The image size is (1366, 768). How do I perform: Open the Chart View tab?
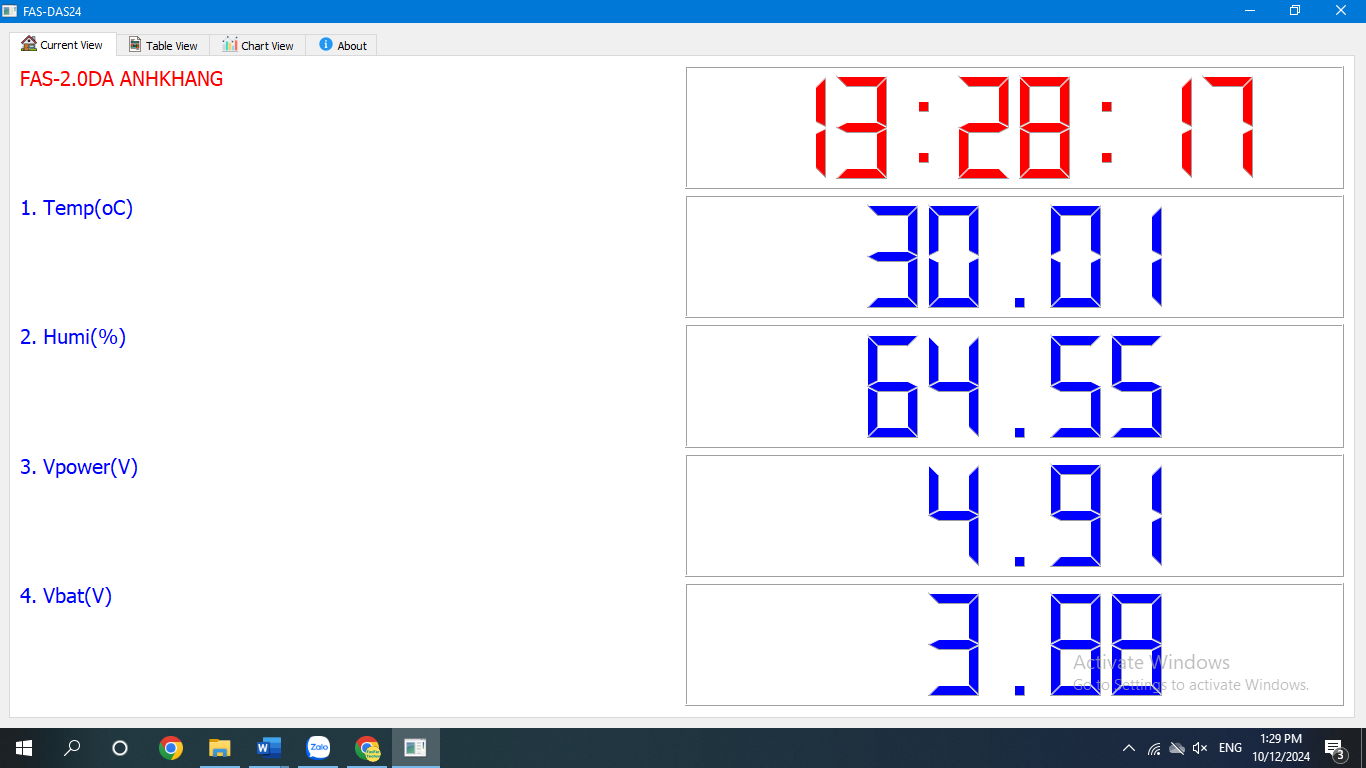click(258, 45)
